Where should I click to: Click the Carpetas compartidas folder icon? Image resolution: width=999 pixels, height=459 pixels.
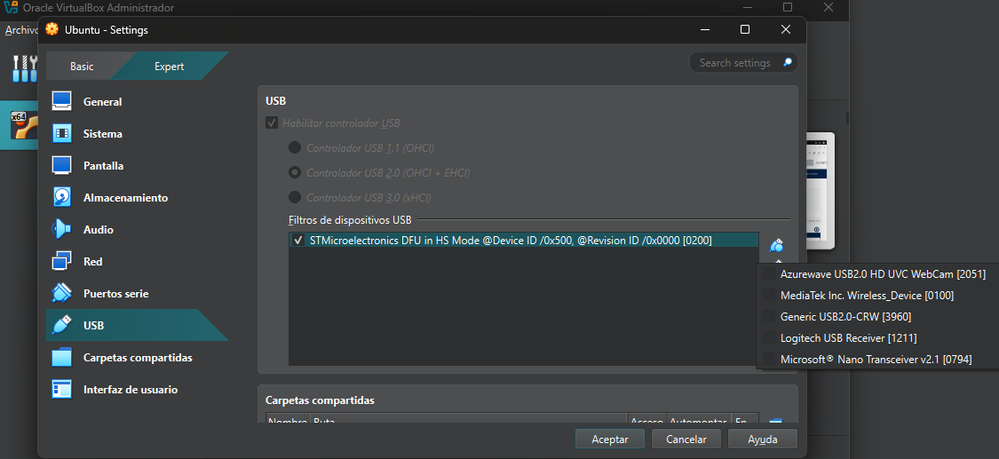click(x=62, y=358)
